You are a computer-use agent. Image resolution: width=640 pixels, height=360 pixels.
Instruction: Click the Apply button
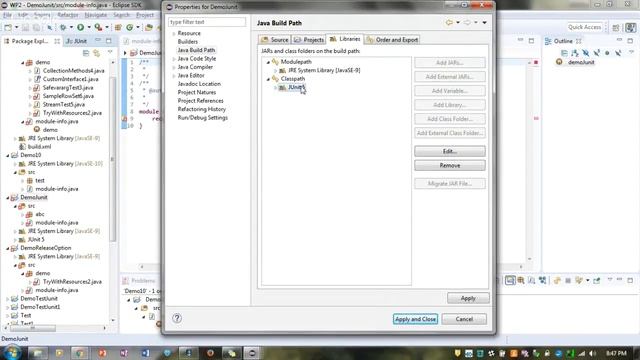click(x=468, y=298)
